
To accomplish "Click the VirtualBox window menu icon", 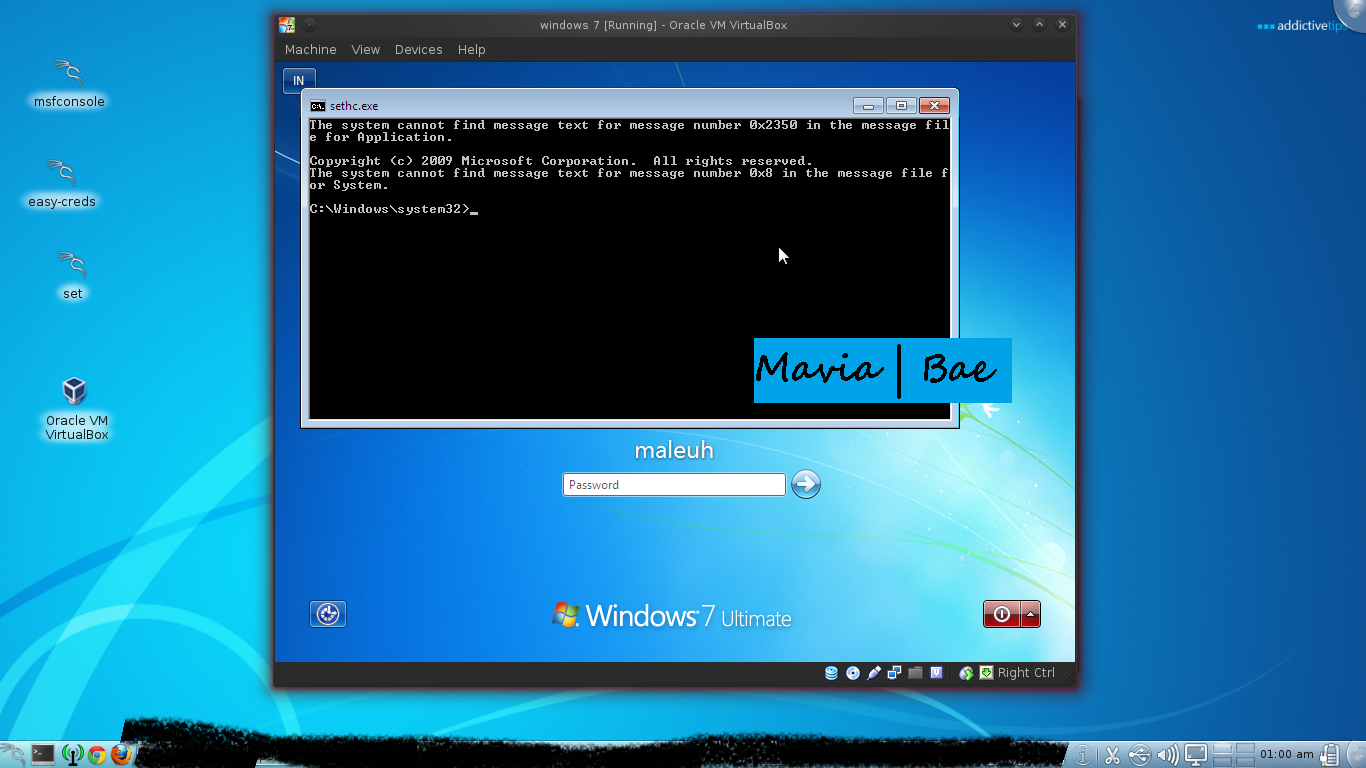I will click(287, 24).
